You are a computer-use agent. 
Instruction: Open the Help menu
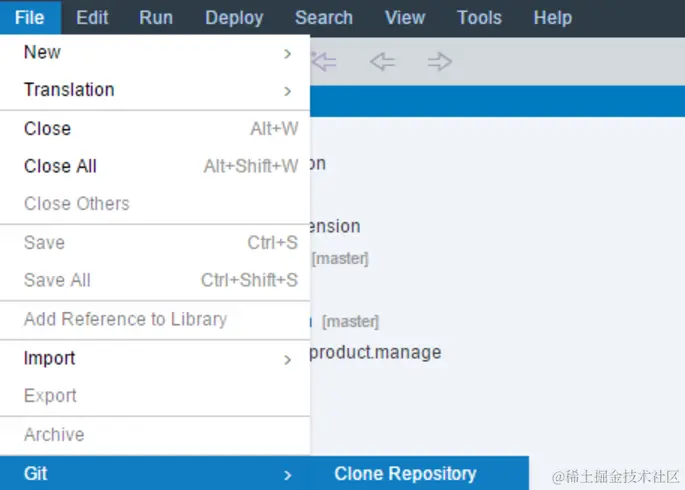pos(553,18)
